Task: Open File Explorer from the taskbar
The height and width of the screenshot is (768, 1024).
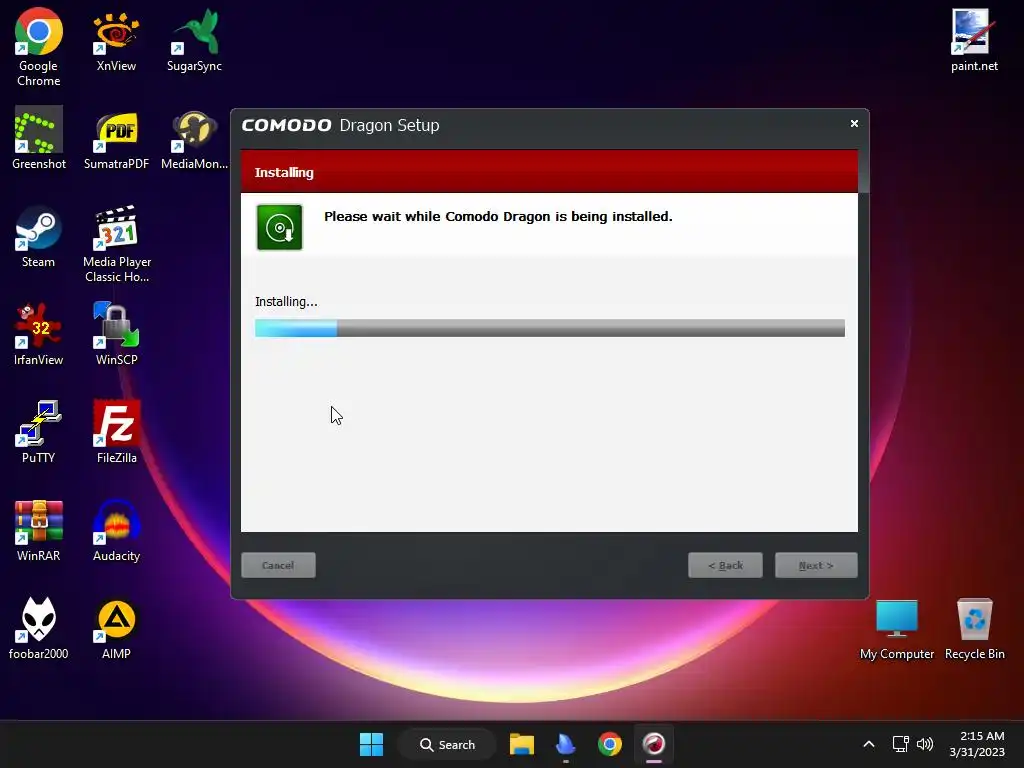Action: tap(522, 744)
